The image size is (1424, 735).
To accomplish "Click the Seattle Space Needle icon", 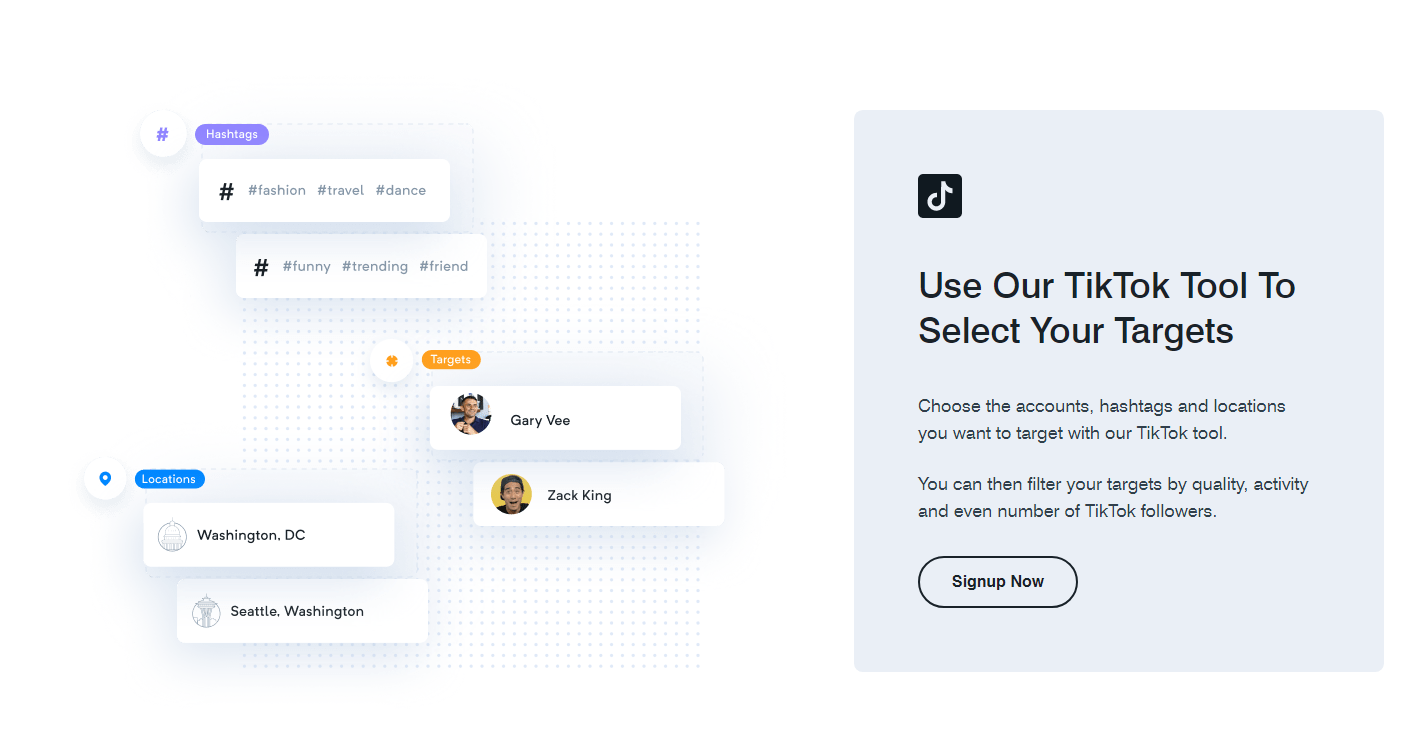I will click(206, 611).
